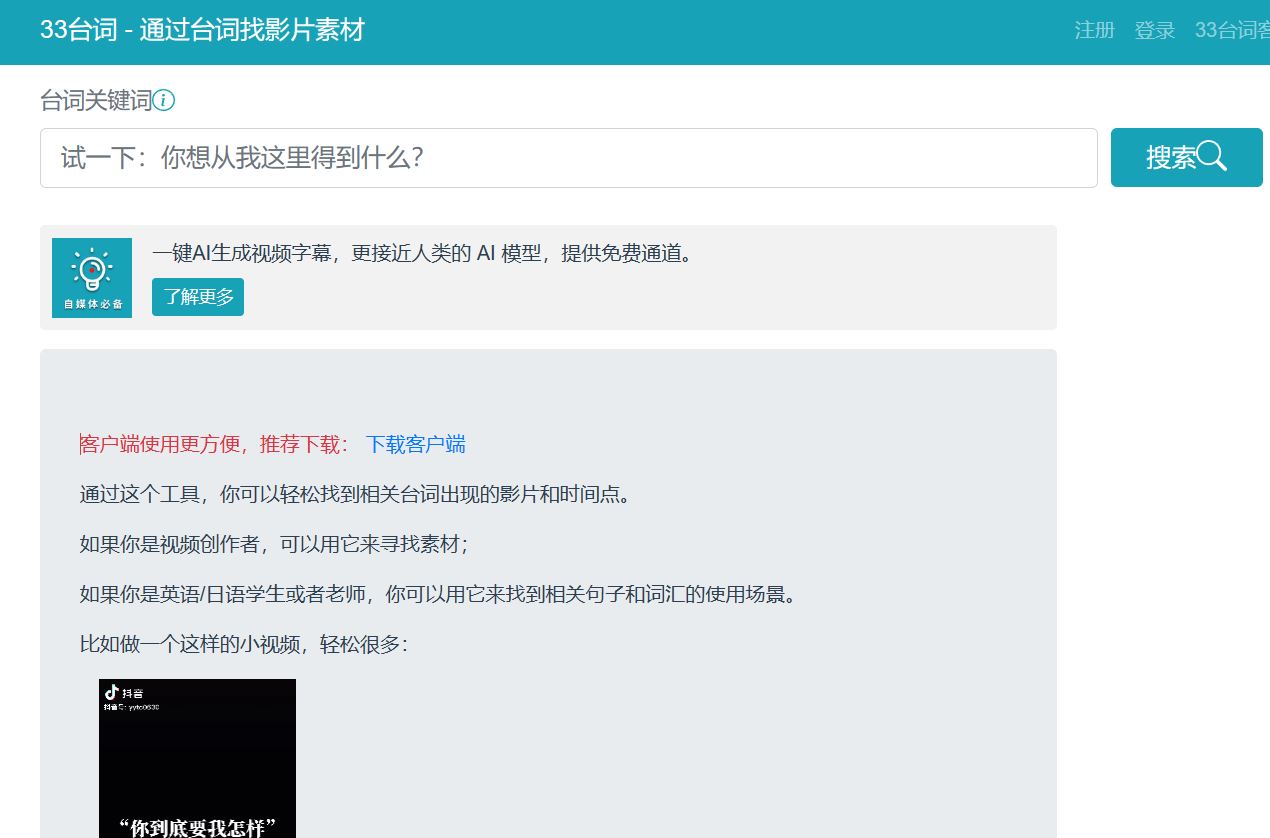Viewport: 1270px width, 838px height.
Task: Click the red 客户端使用更方便 notice text
Action: click(214, 445)
